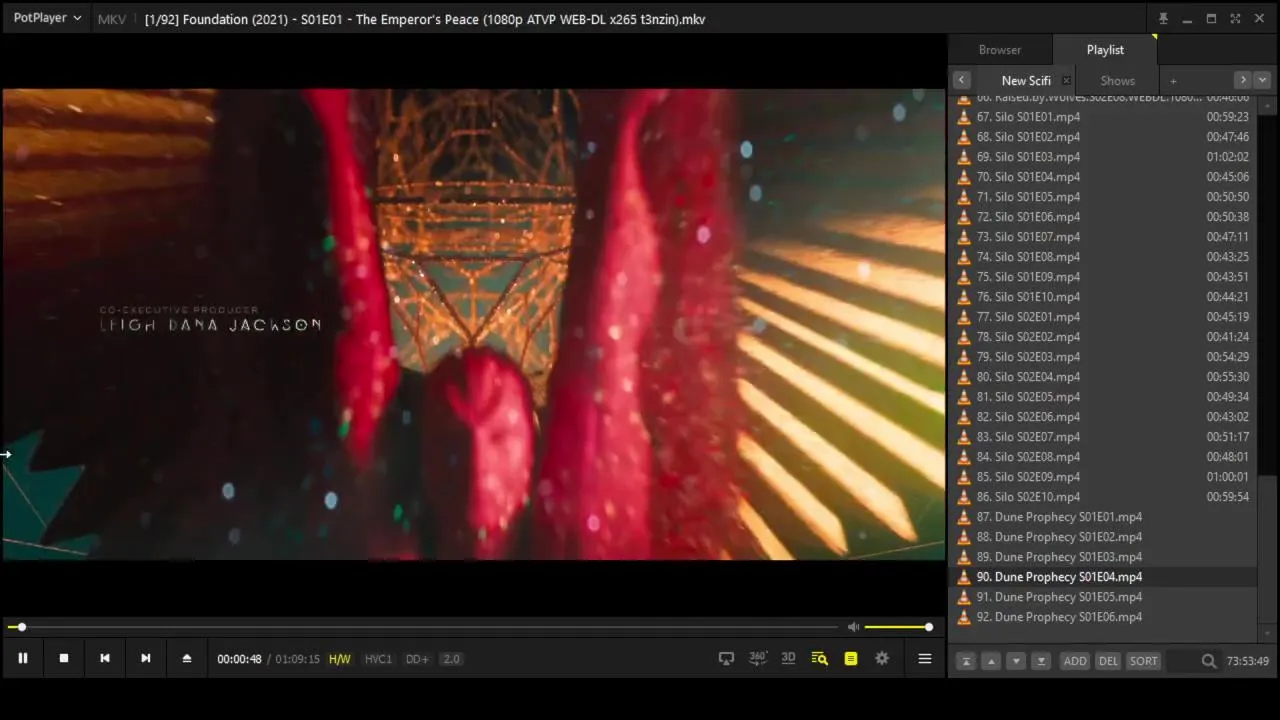Click the DD+ audio codec label
The image size is (1280, 720).
coord(417,659)
